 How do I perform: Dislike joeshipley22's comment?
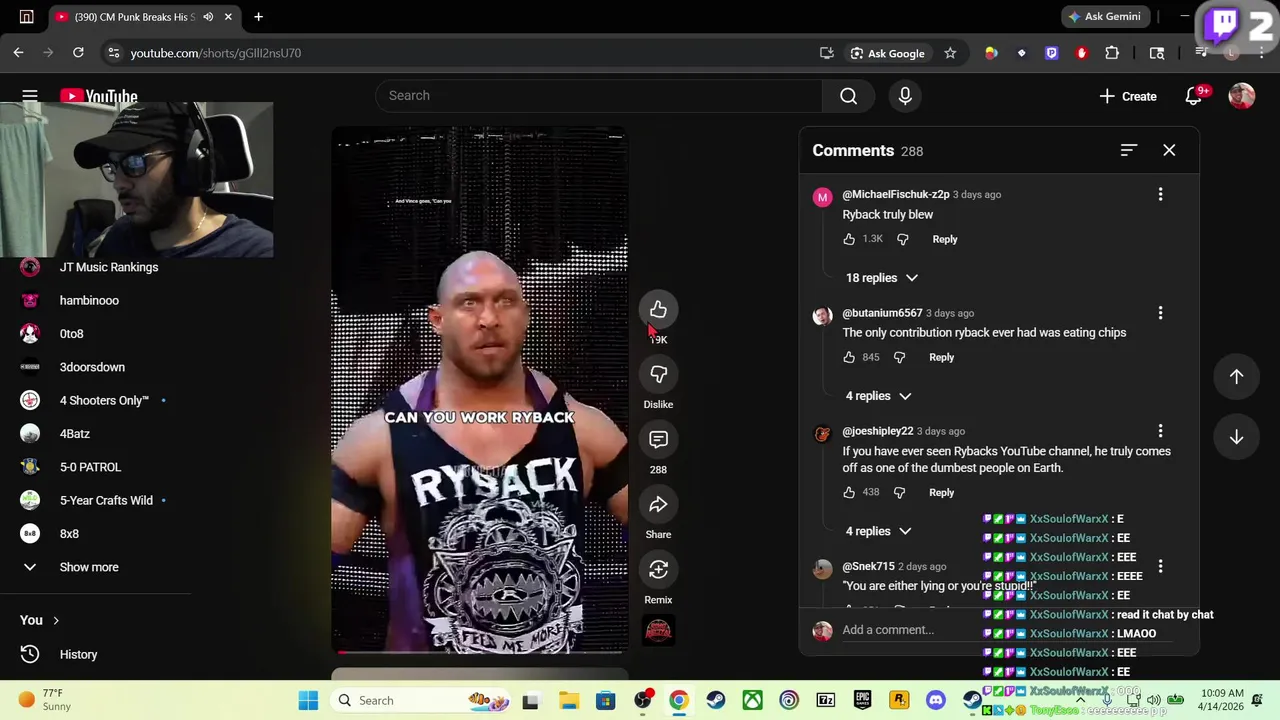[x=900, y=492]
